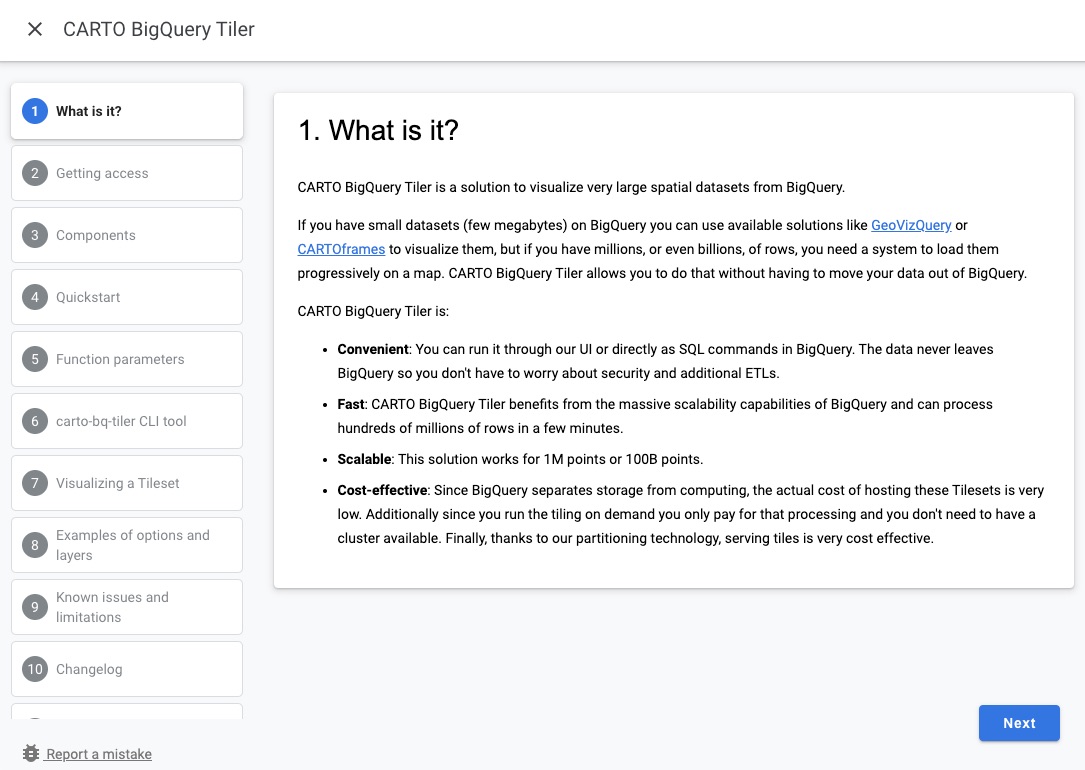Click the step 3 circle beside Components
The width and height of the screenshot is (1085, 770).
(35, 235)
